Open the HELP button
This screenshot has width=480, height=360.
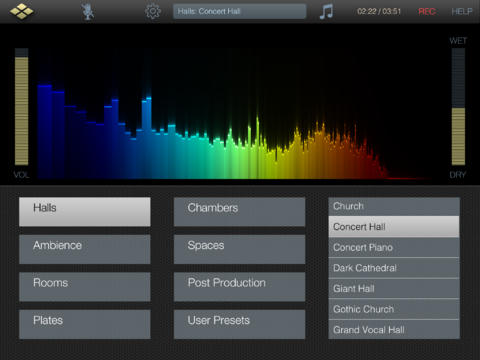(462, 12)
